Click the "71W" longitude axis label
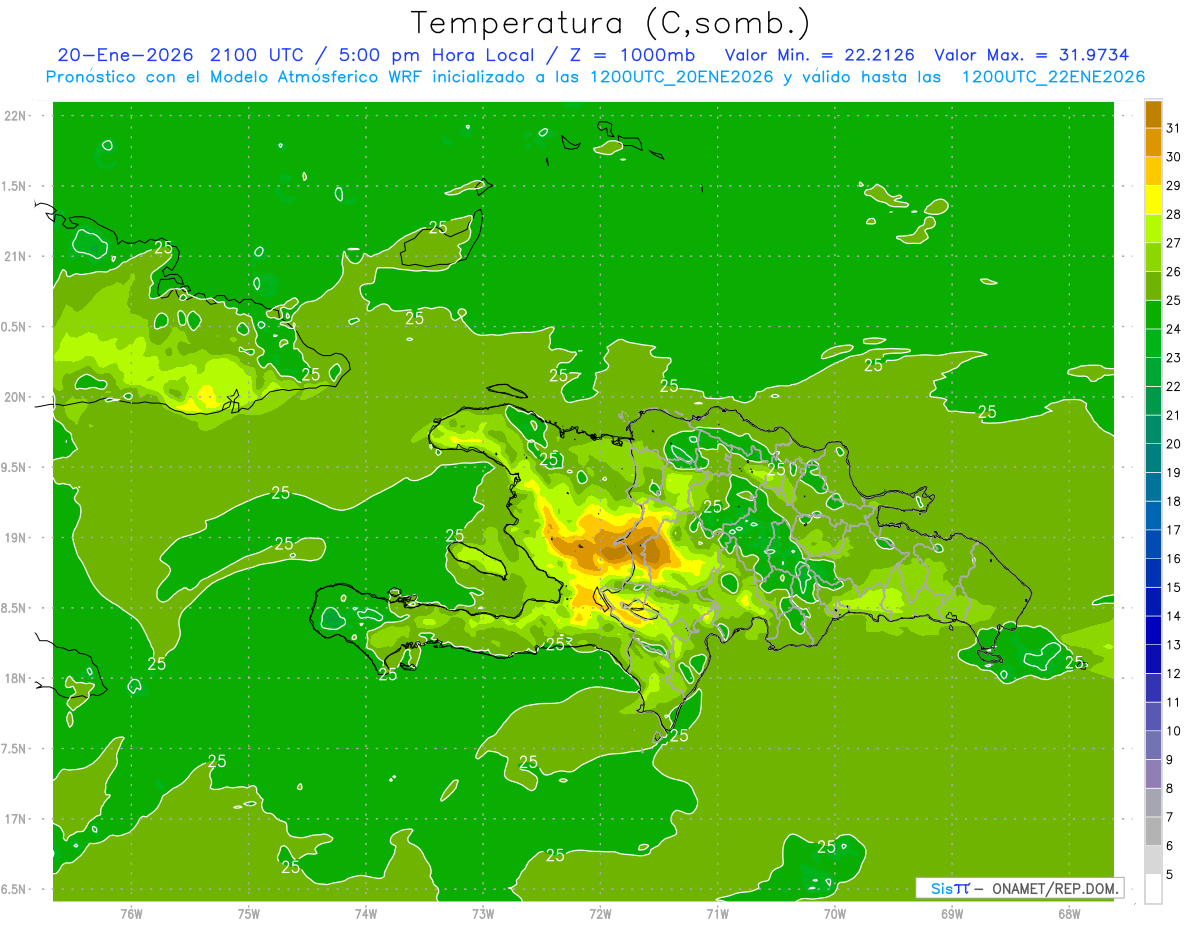The image size is (1200, 927). click(x=717, y=914)
